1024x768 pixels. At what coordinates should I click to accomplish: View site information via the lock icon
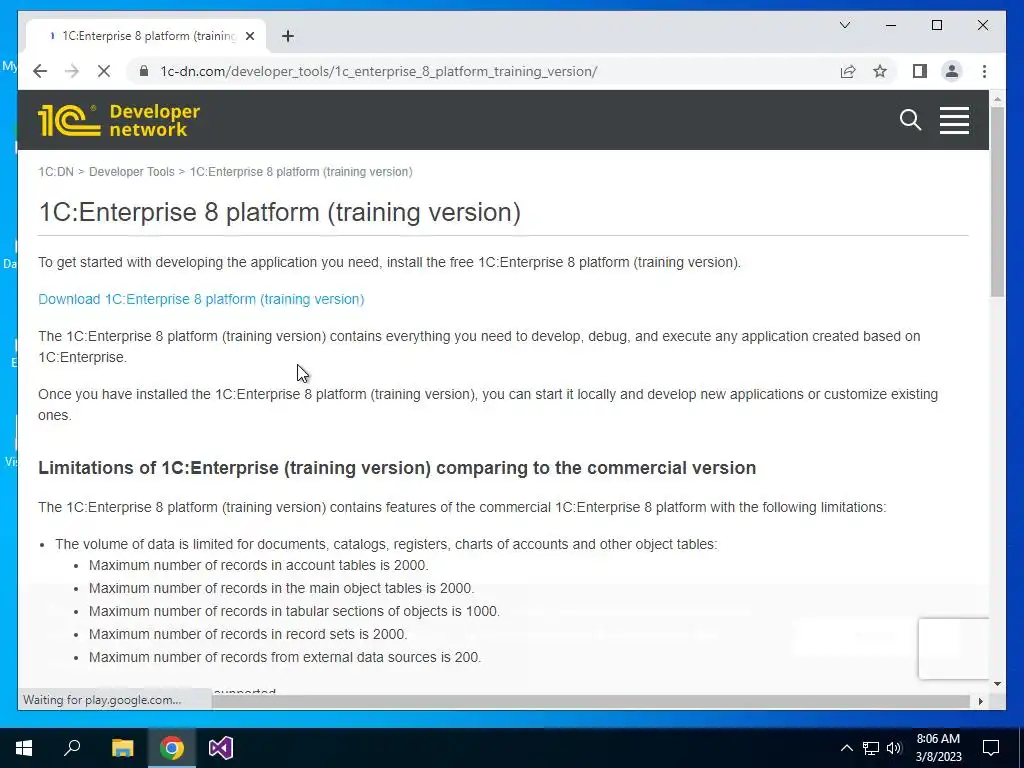tap(144, 71)
